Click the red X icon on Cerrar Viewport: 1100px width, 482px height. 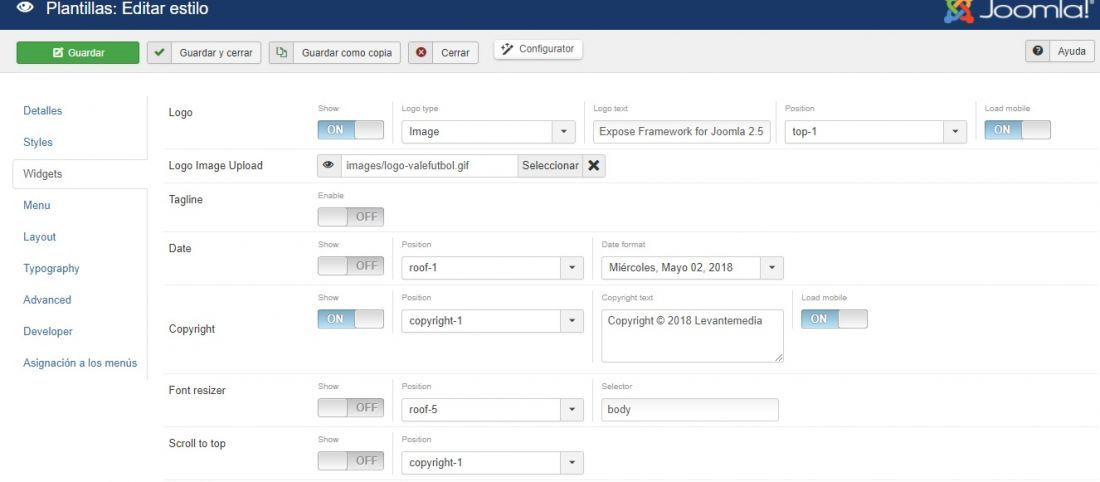pos(421,53)
